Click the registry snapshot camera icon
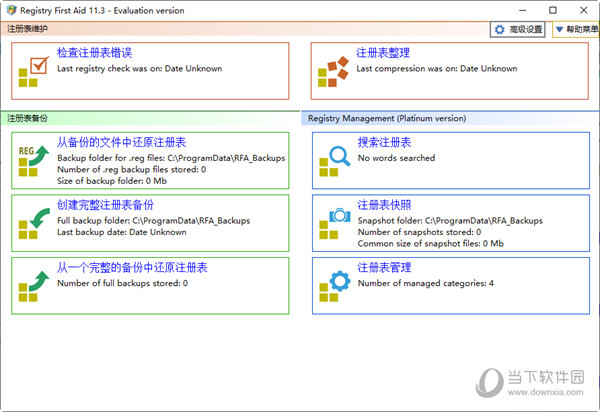The height and width of the screenshot is (412, 600). pos(335,223)
